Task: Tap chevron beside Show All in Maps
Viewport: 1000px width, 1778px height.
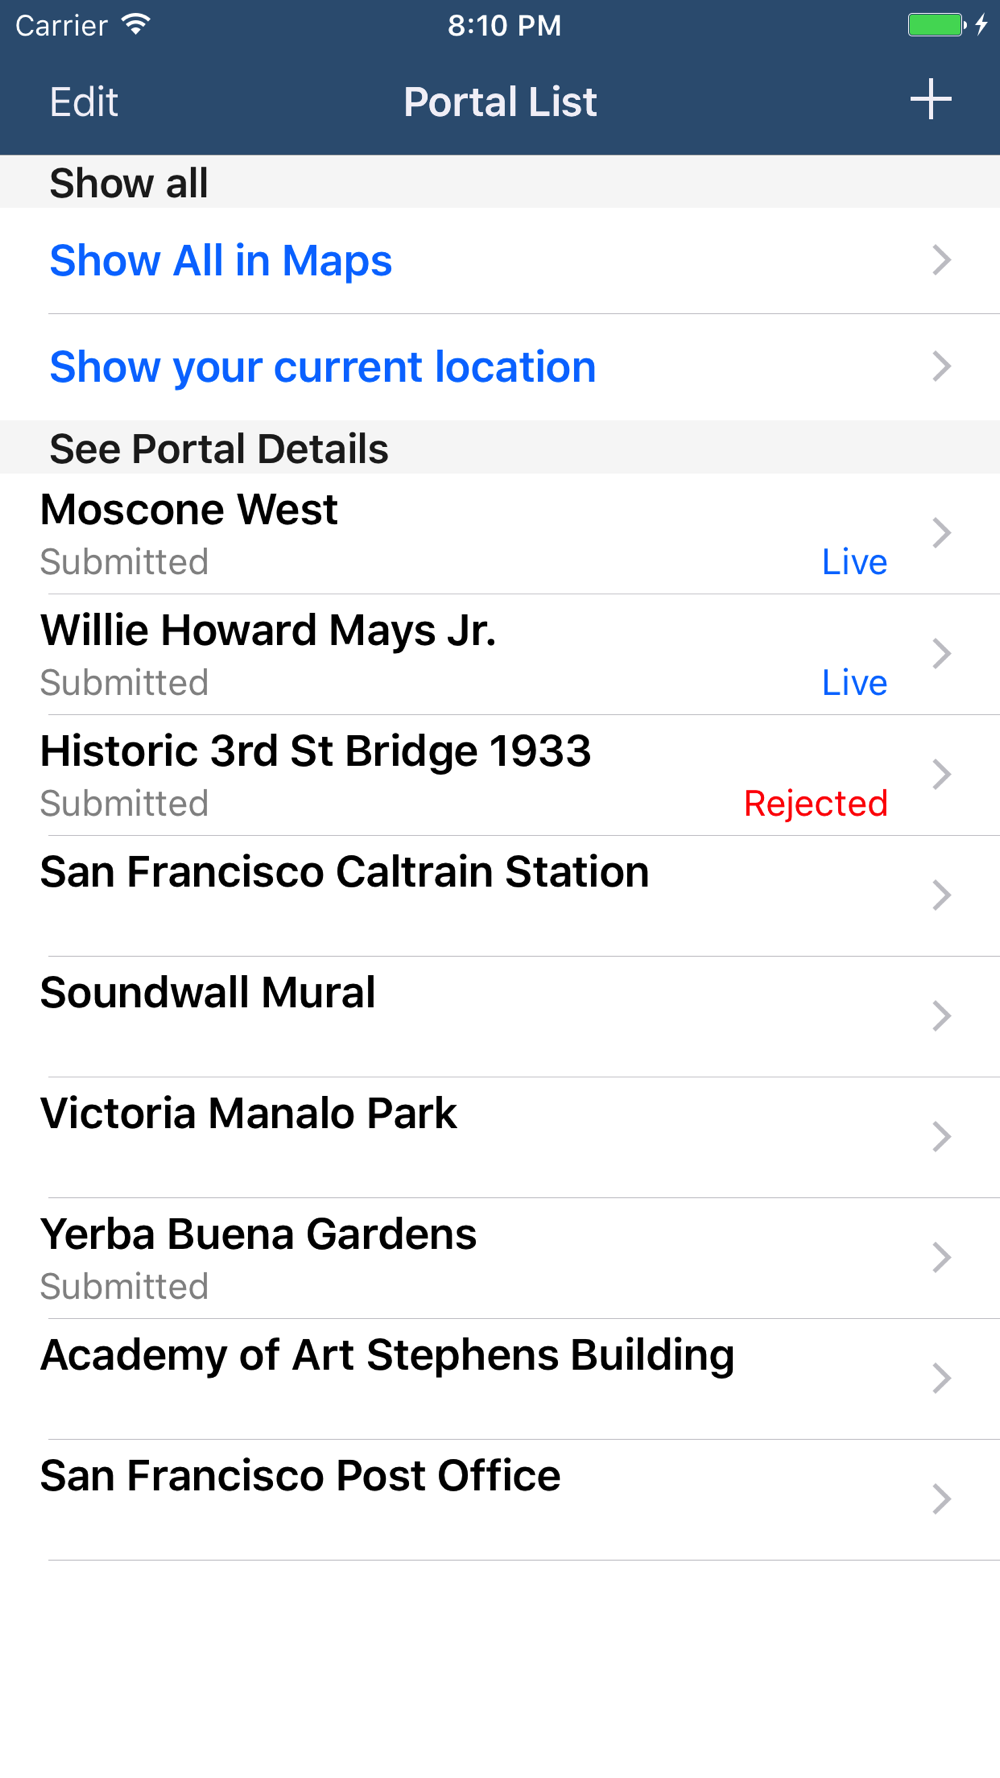Action: (x=941, y=261)
